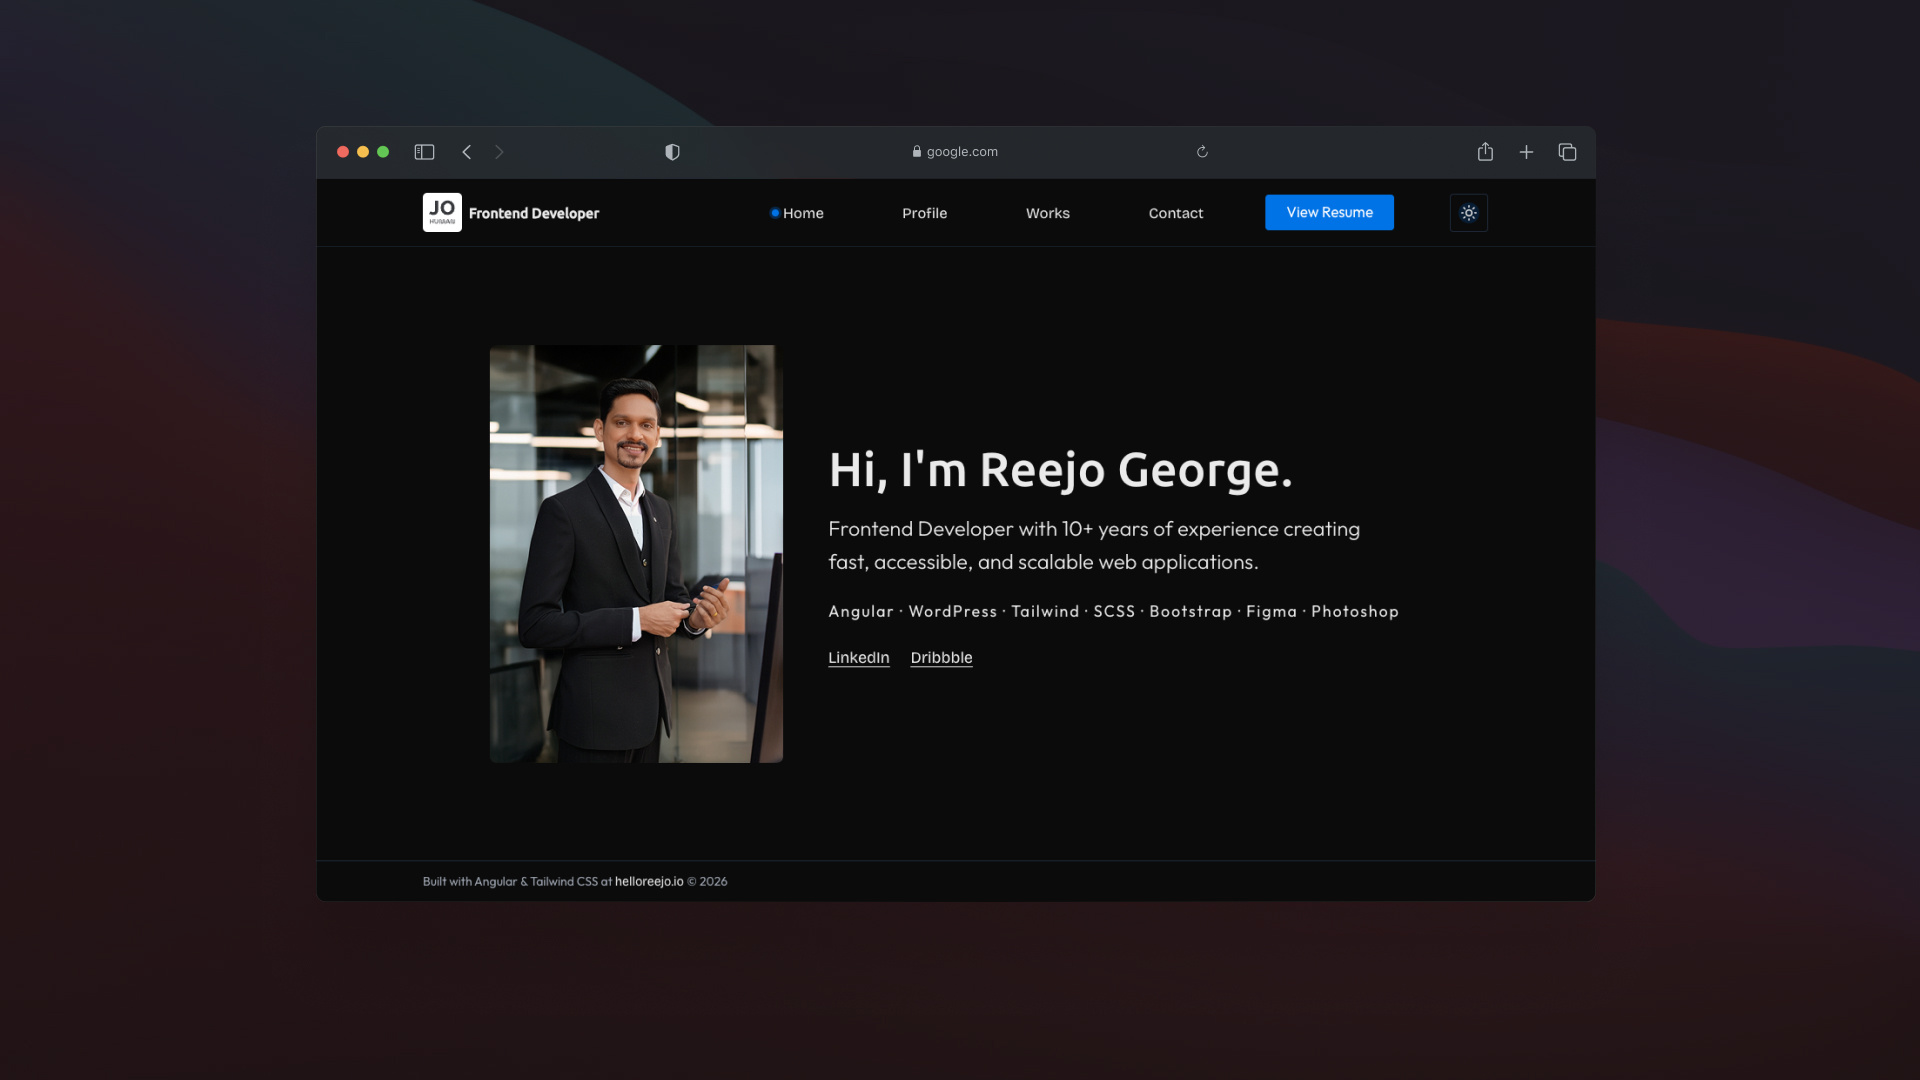Visit Reejo's Dribbble page
Screen dimensions: 1920x1080
pos(940,657)
